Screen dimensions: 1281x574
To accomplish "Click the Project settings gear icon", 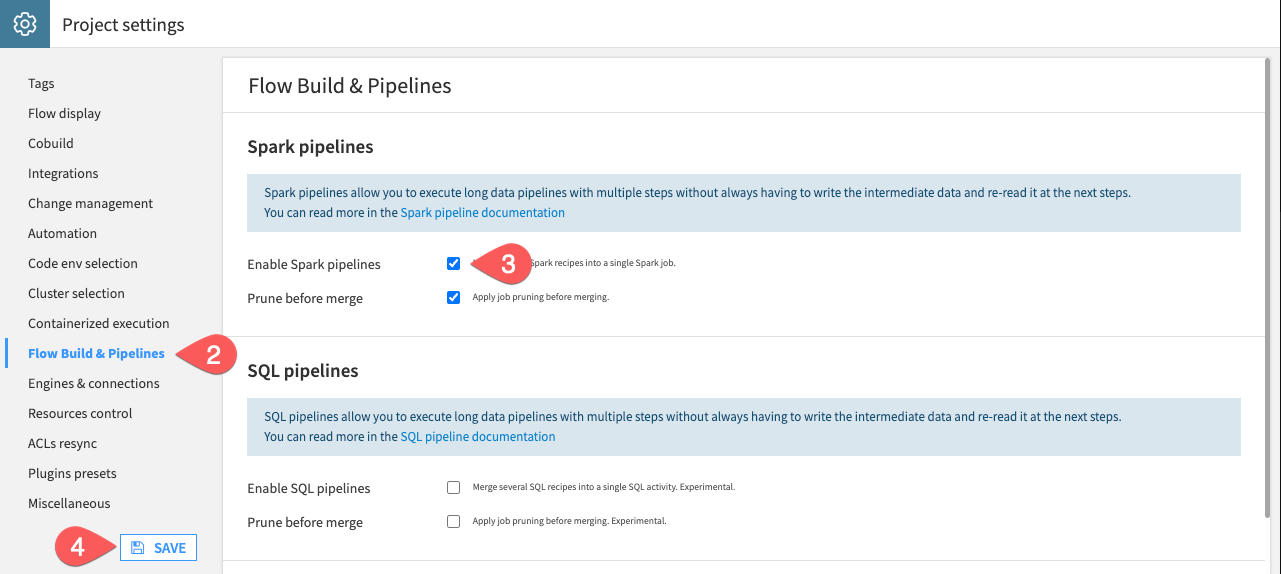I will point(24,24).
